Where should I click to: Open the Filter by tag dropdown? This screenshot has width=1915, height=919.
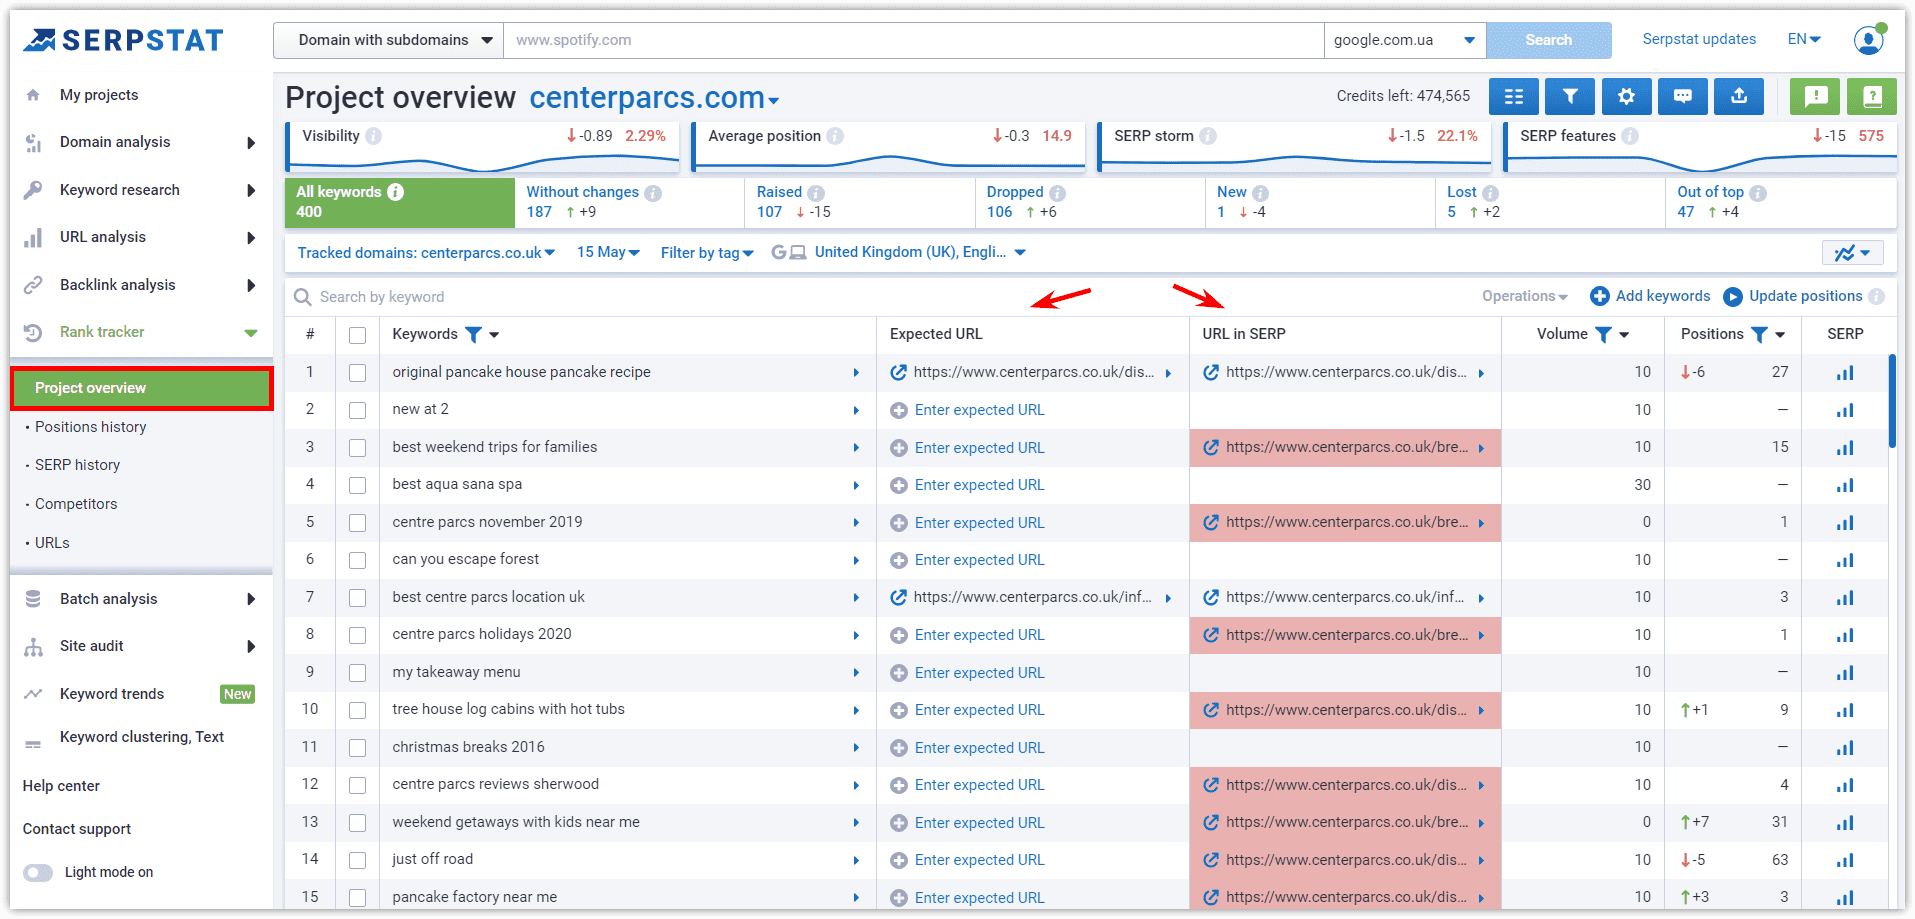click(x=707, y=253)
